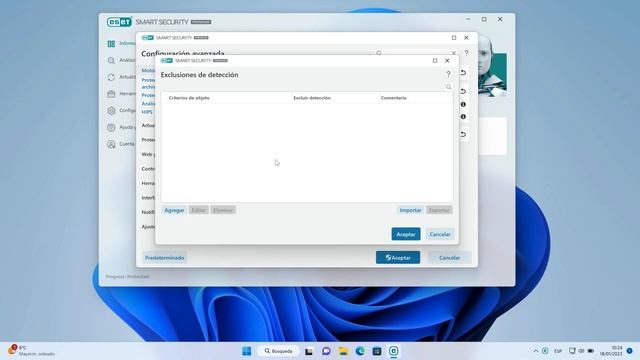
Task: Expand the system tray hidden icons chevron
Action: 536,351
